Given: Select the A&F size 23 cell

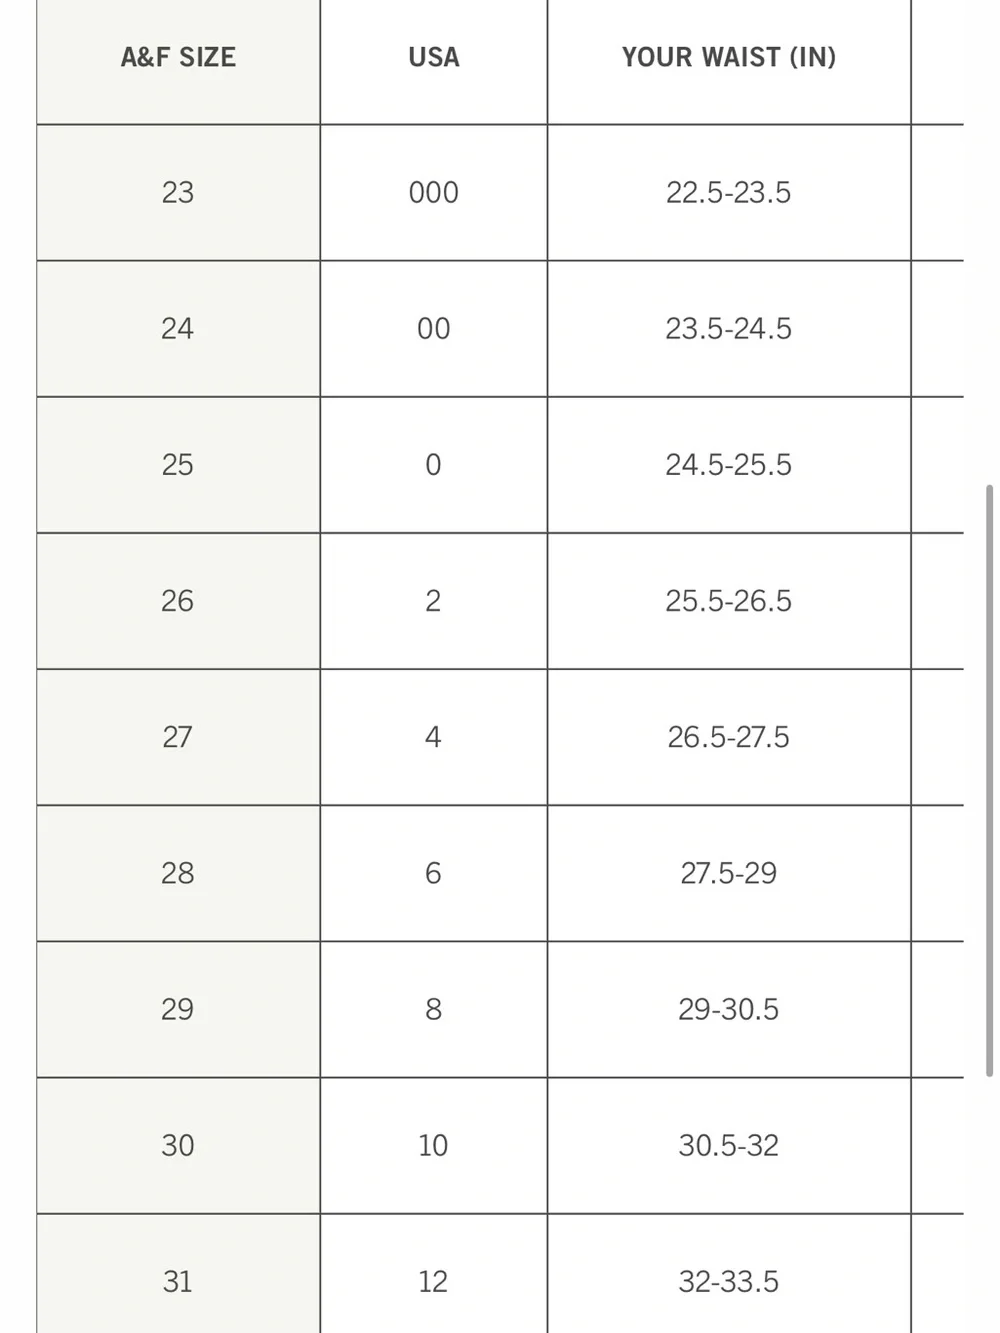Looking at the screenshot, I should pyautogui.click(x=178, y=192).
